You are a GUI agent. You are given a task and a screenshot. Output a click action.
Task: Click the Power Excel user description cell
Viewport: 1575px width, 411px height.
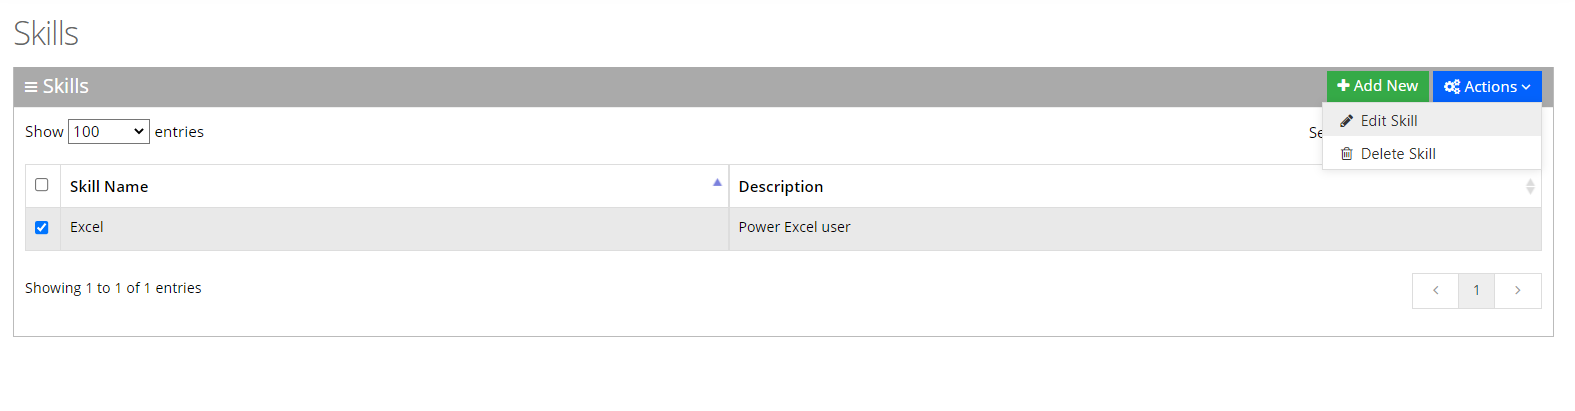coord(794,228)
